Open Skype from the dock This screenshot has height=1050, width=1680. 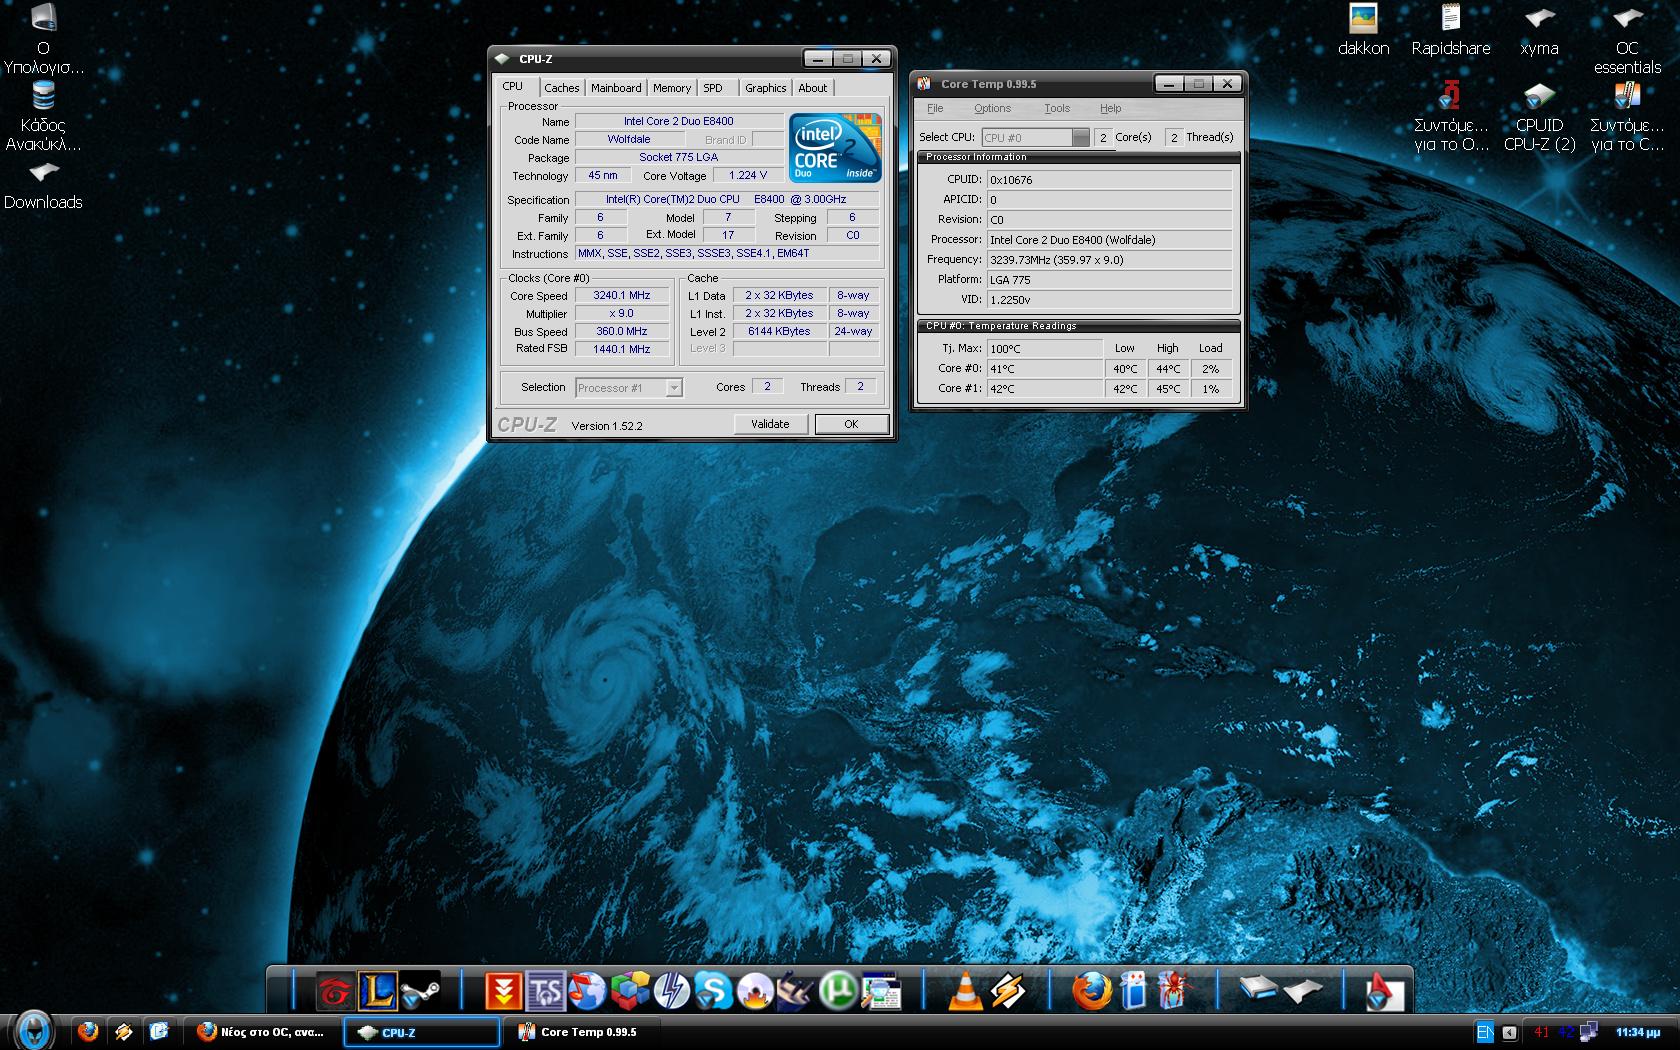click(x=714, y=991)
